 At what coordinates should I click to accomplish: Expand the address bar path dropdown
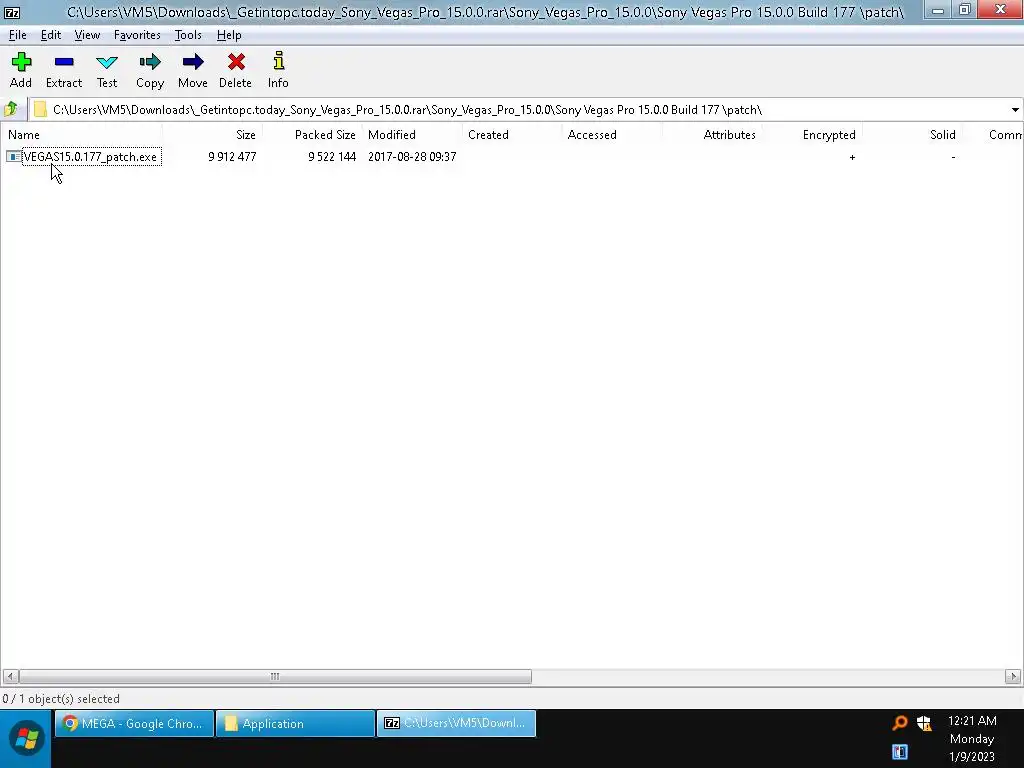click(1015, 110)
